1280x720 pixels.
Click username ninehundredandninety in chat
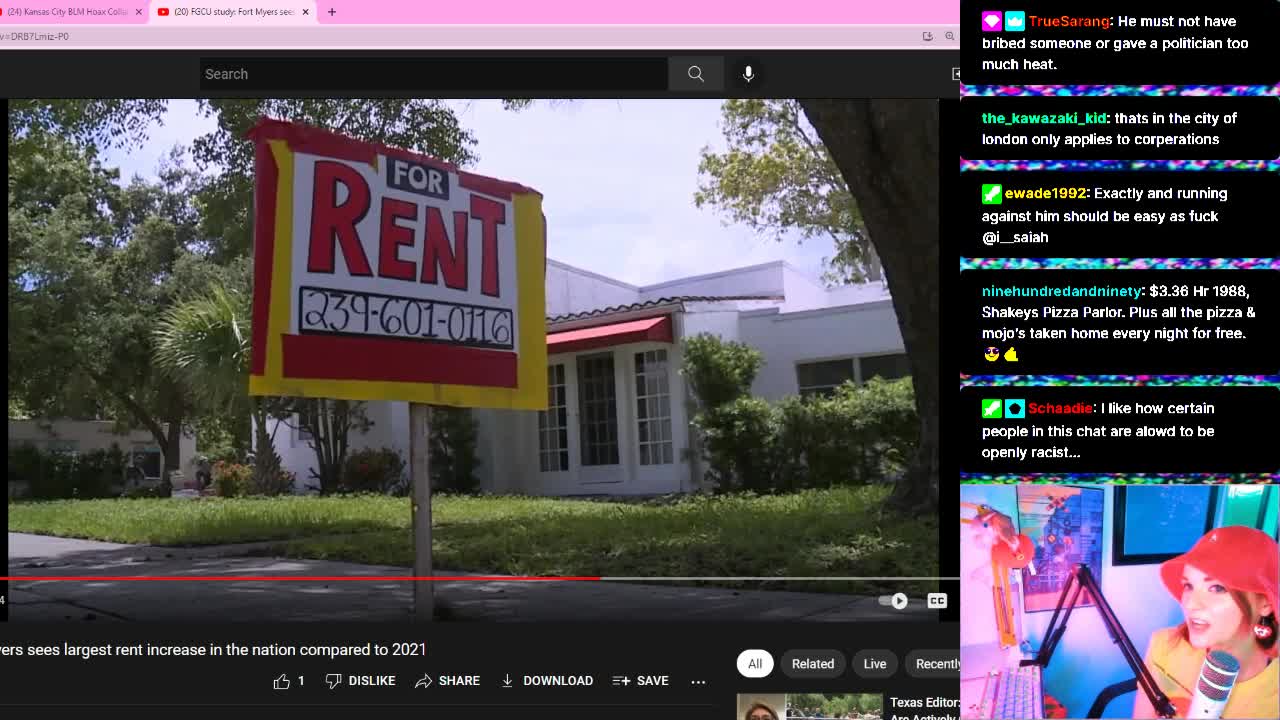[1061, 291]
